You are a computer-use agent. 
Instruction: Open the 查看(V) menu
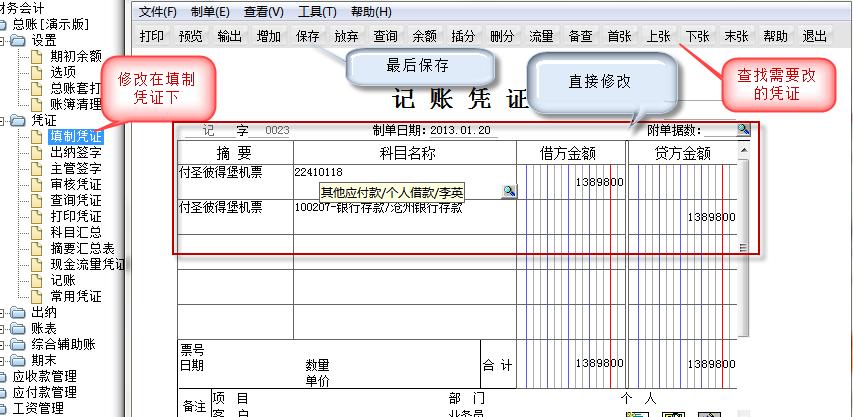[263, 12]
